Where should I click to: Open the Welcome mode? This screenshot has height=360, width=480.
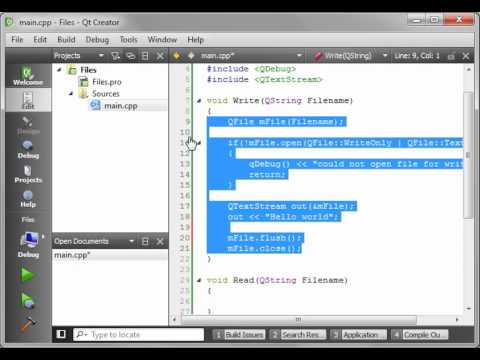pos(28,76)
